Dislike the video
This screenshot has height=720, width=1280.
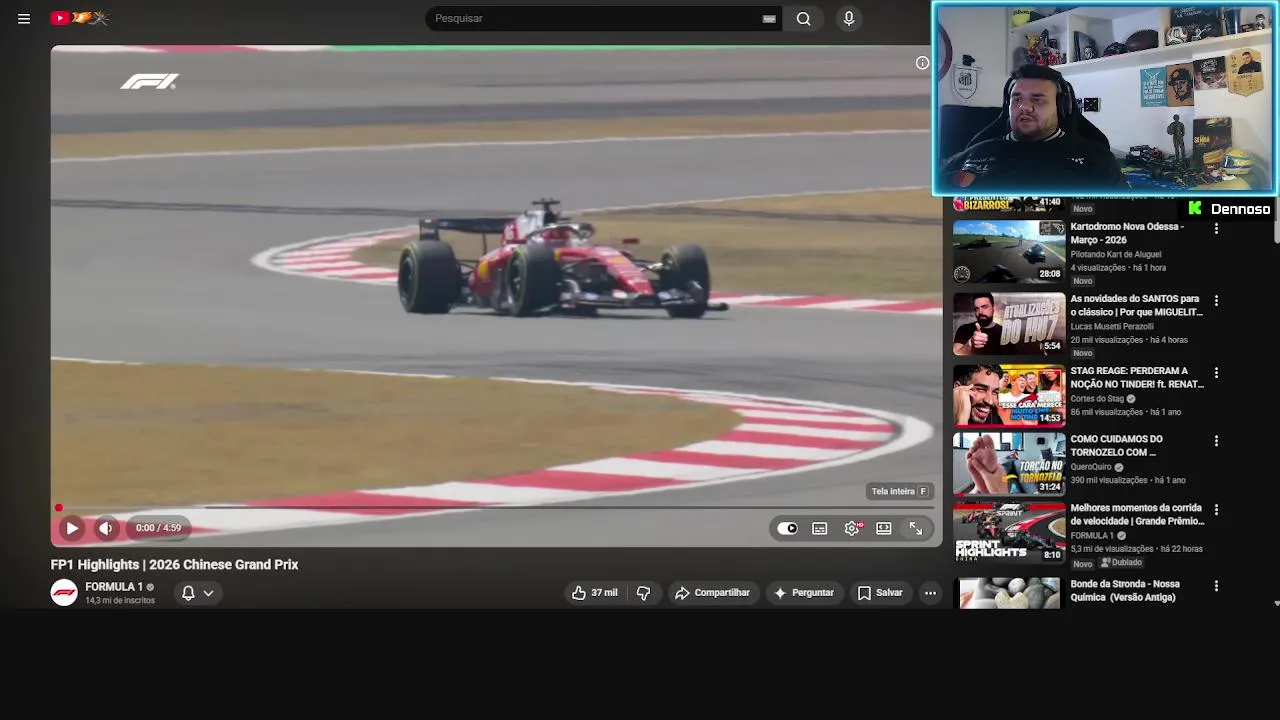644,593
